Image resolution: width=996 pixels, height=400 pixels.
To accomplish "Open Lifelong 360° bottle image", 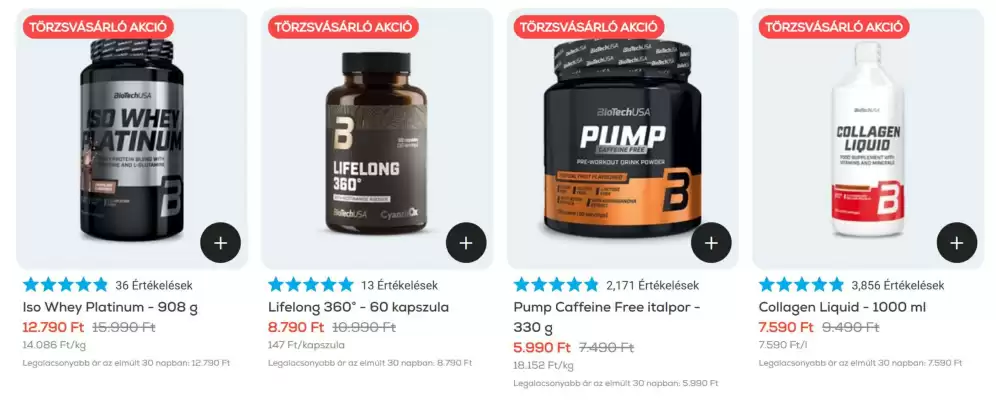I will (377, 143).
